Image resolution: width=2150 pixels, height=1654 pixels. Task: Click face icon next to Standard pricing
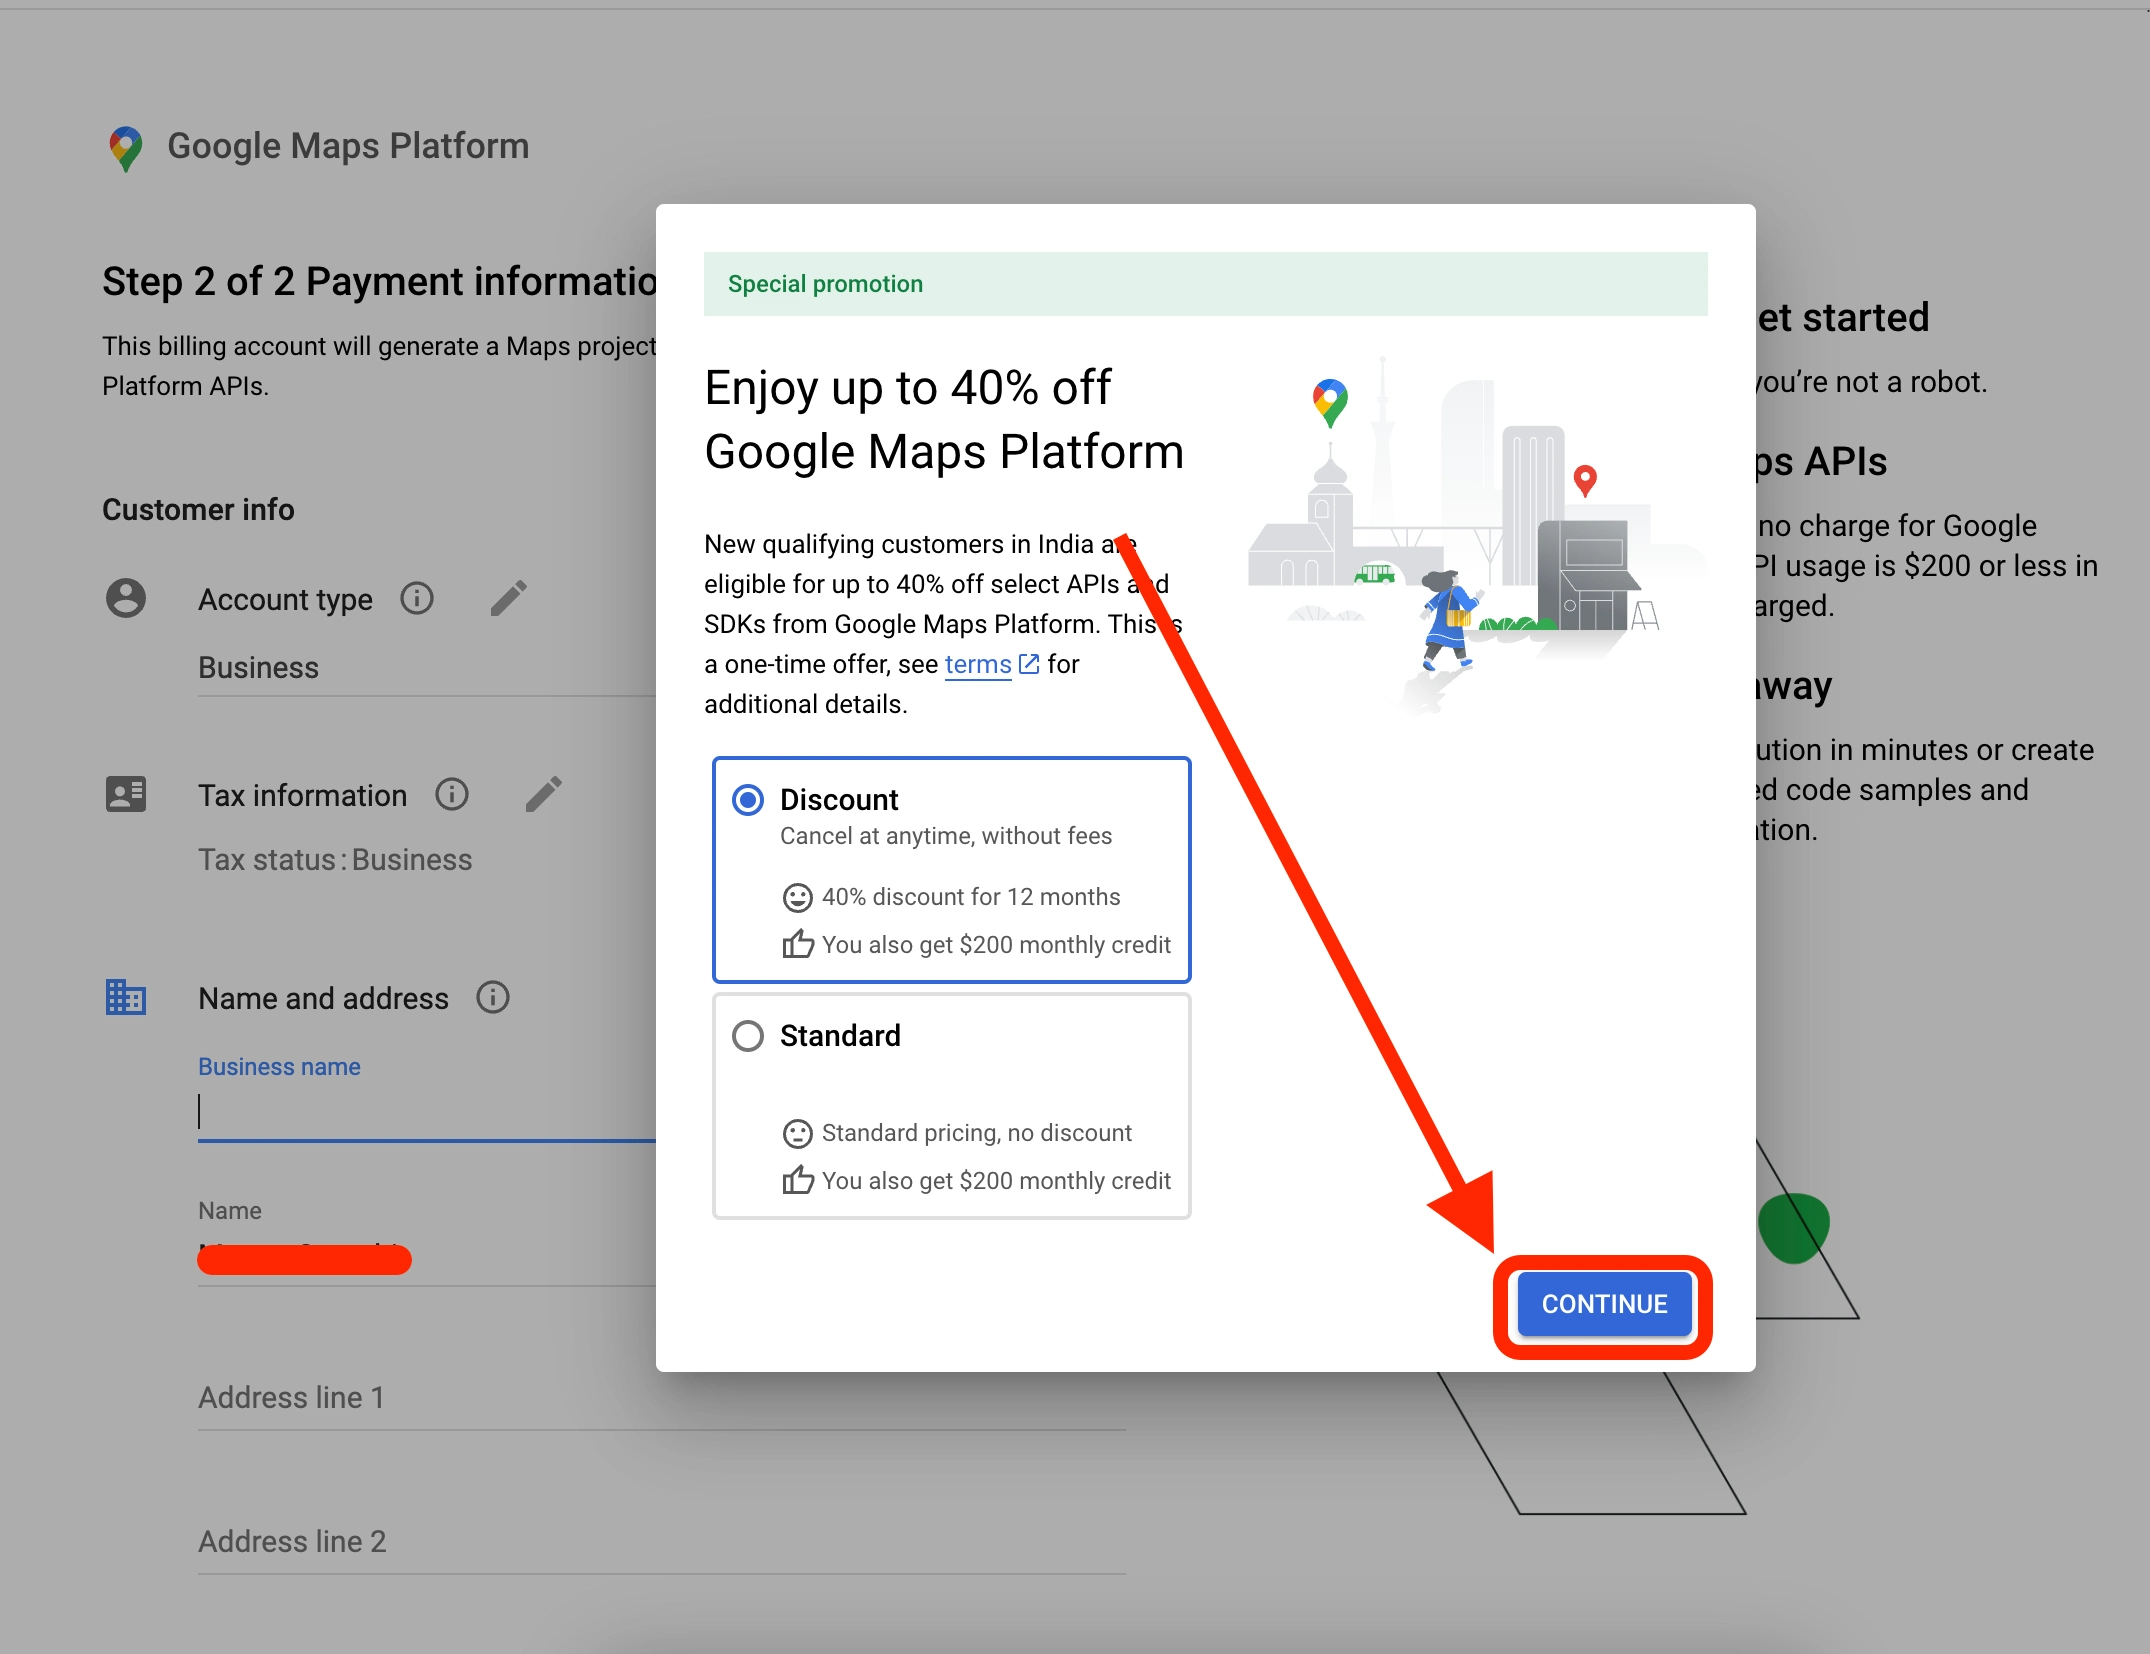pos(797,1134)
